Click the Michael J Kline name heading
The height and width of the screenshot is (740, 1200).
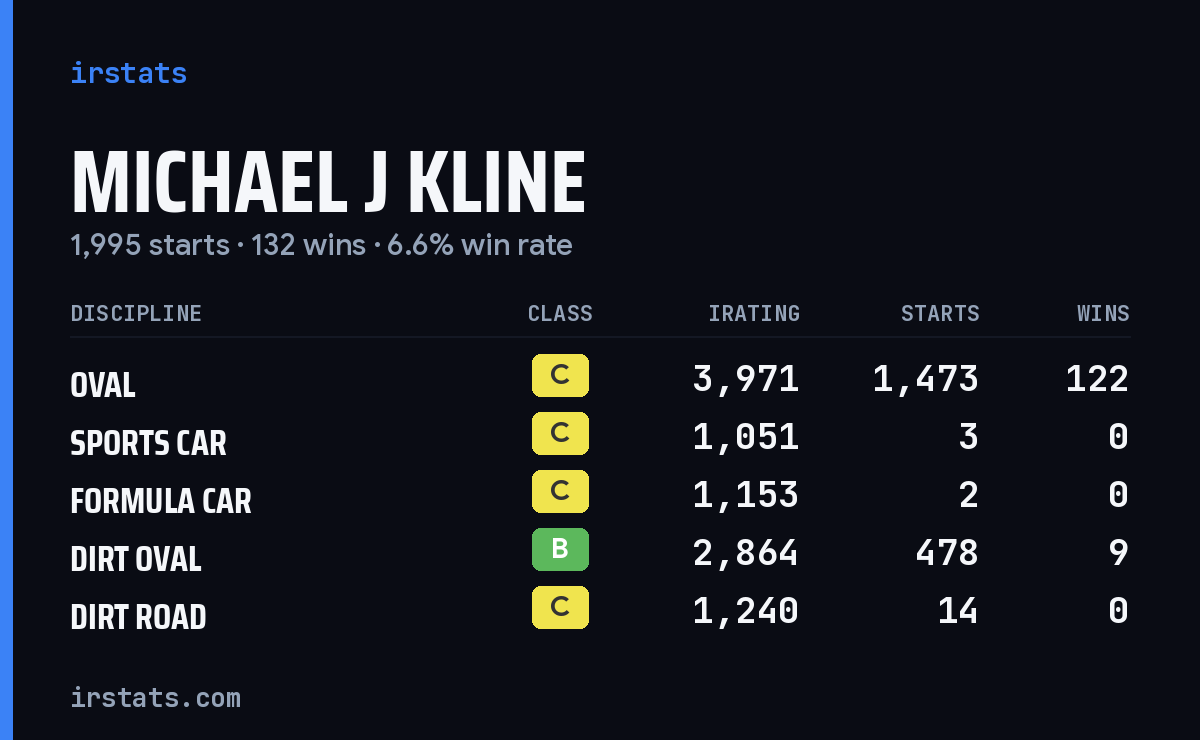coord(328,183)
